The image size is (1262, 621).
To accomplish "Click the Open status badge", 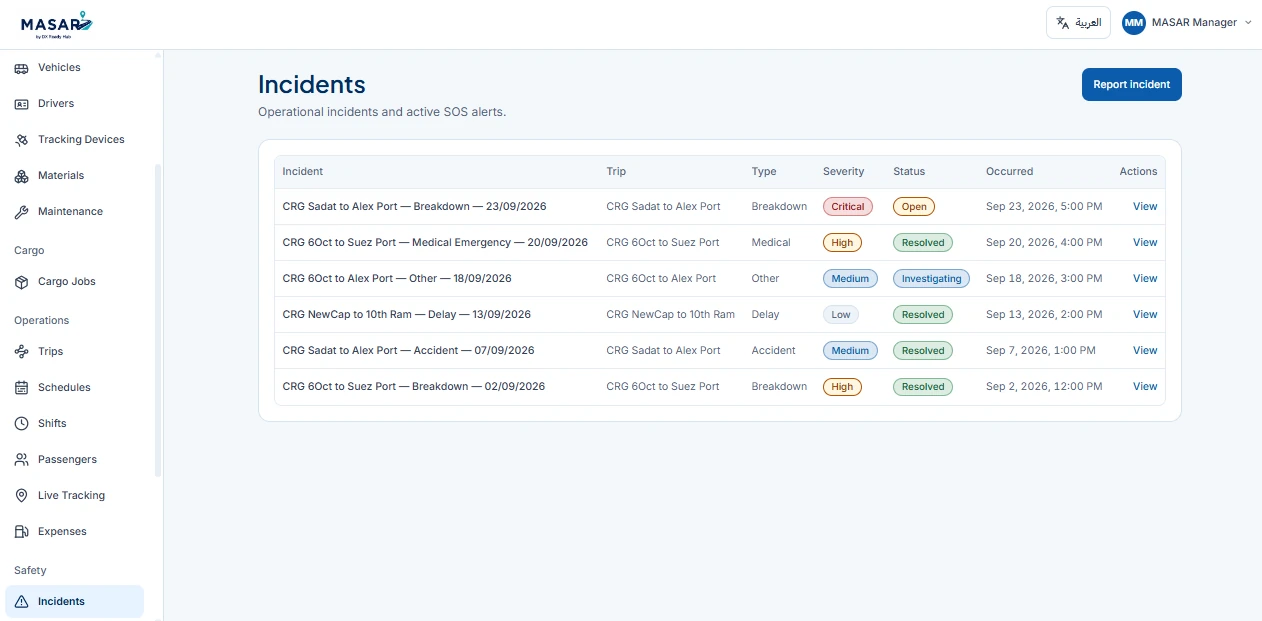I will pyautogui.click(x=914, y=207).
